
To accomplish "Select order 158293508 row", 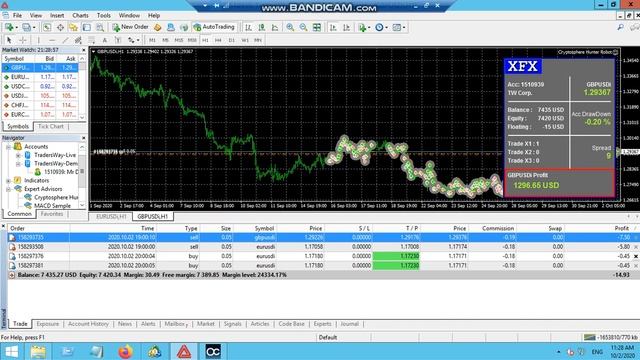I will (x=320, y=247).
